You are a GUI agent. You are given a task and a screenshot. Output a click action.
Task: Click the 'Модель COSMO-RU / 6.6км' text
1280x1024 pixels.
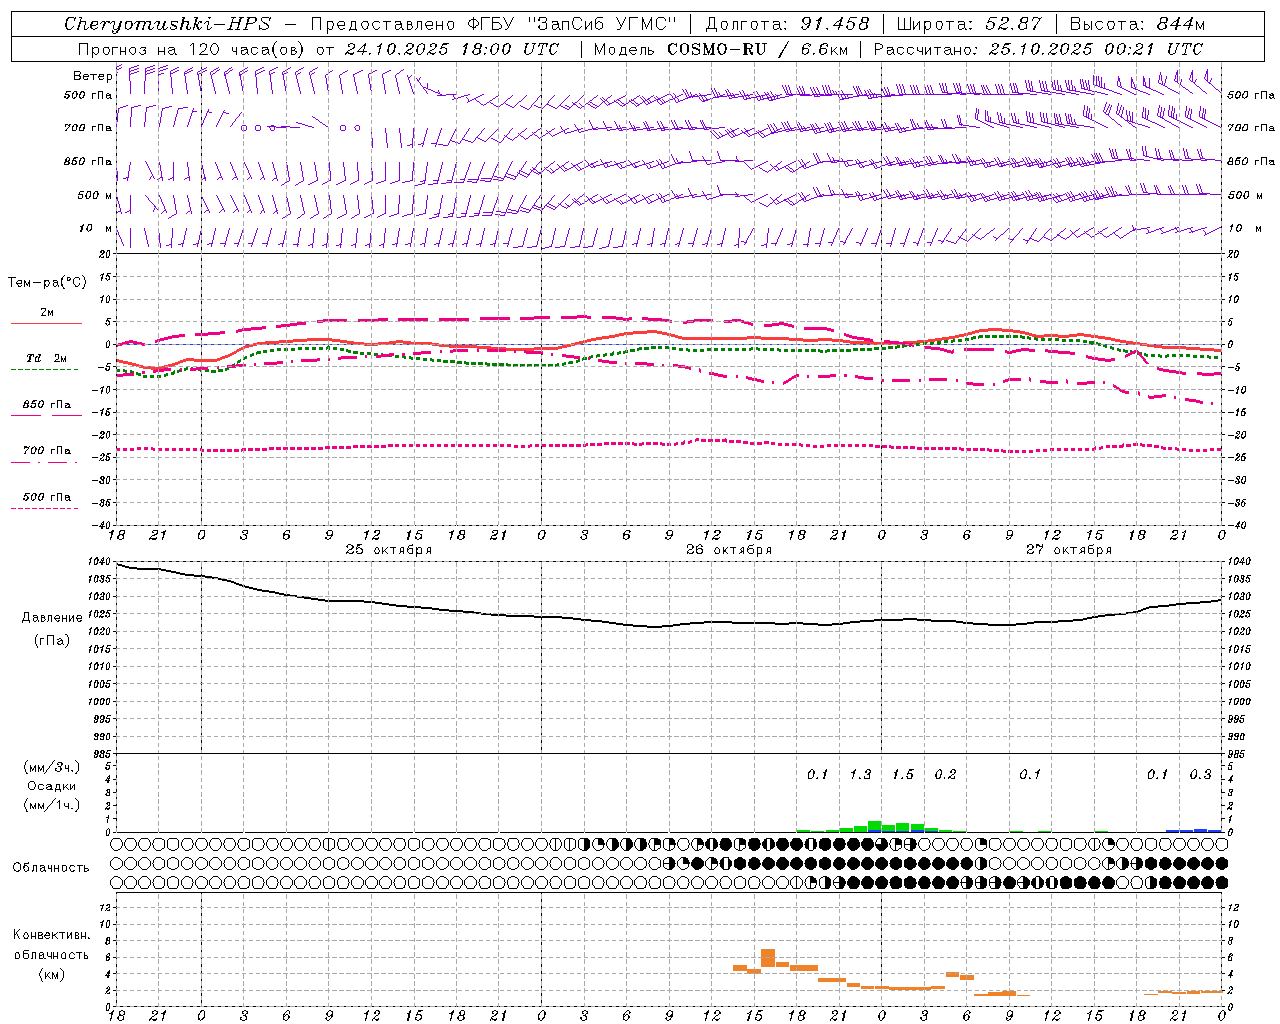[721, 49]
